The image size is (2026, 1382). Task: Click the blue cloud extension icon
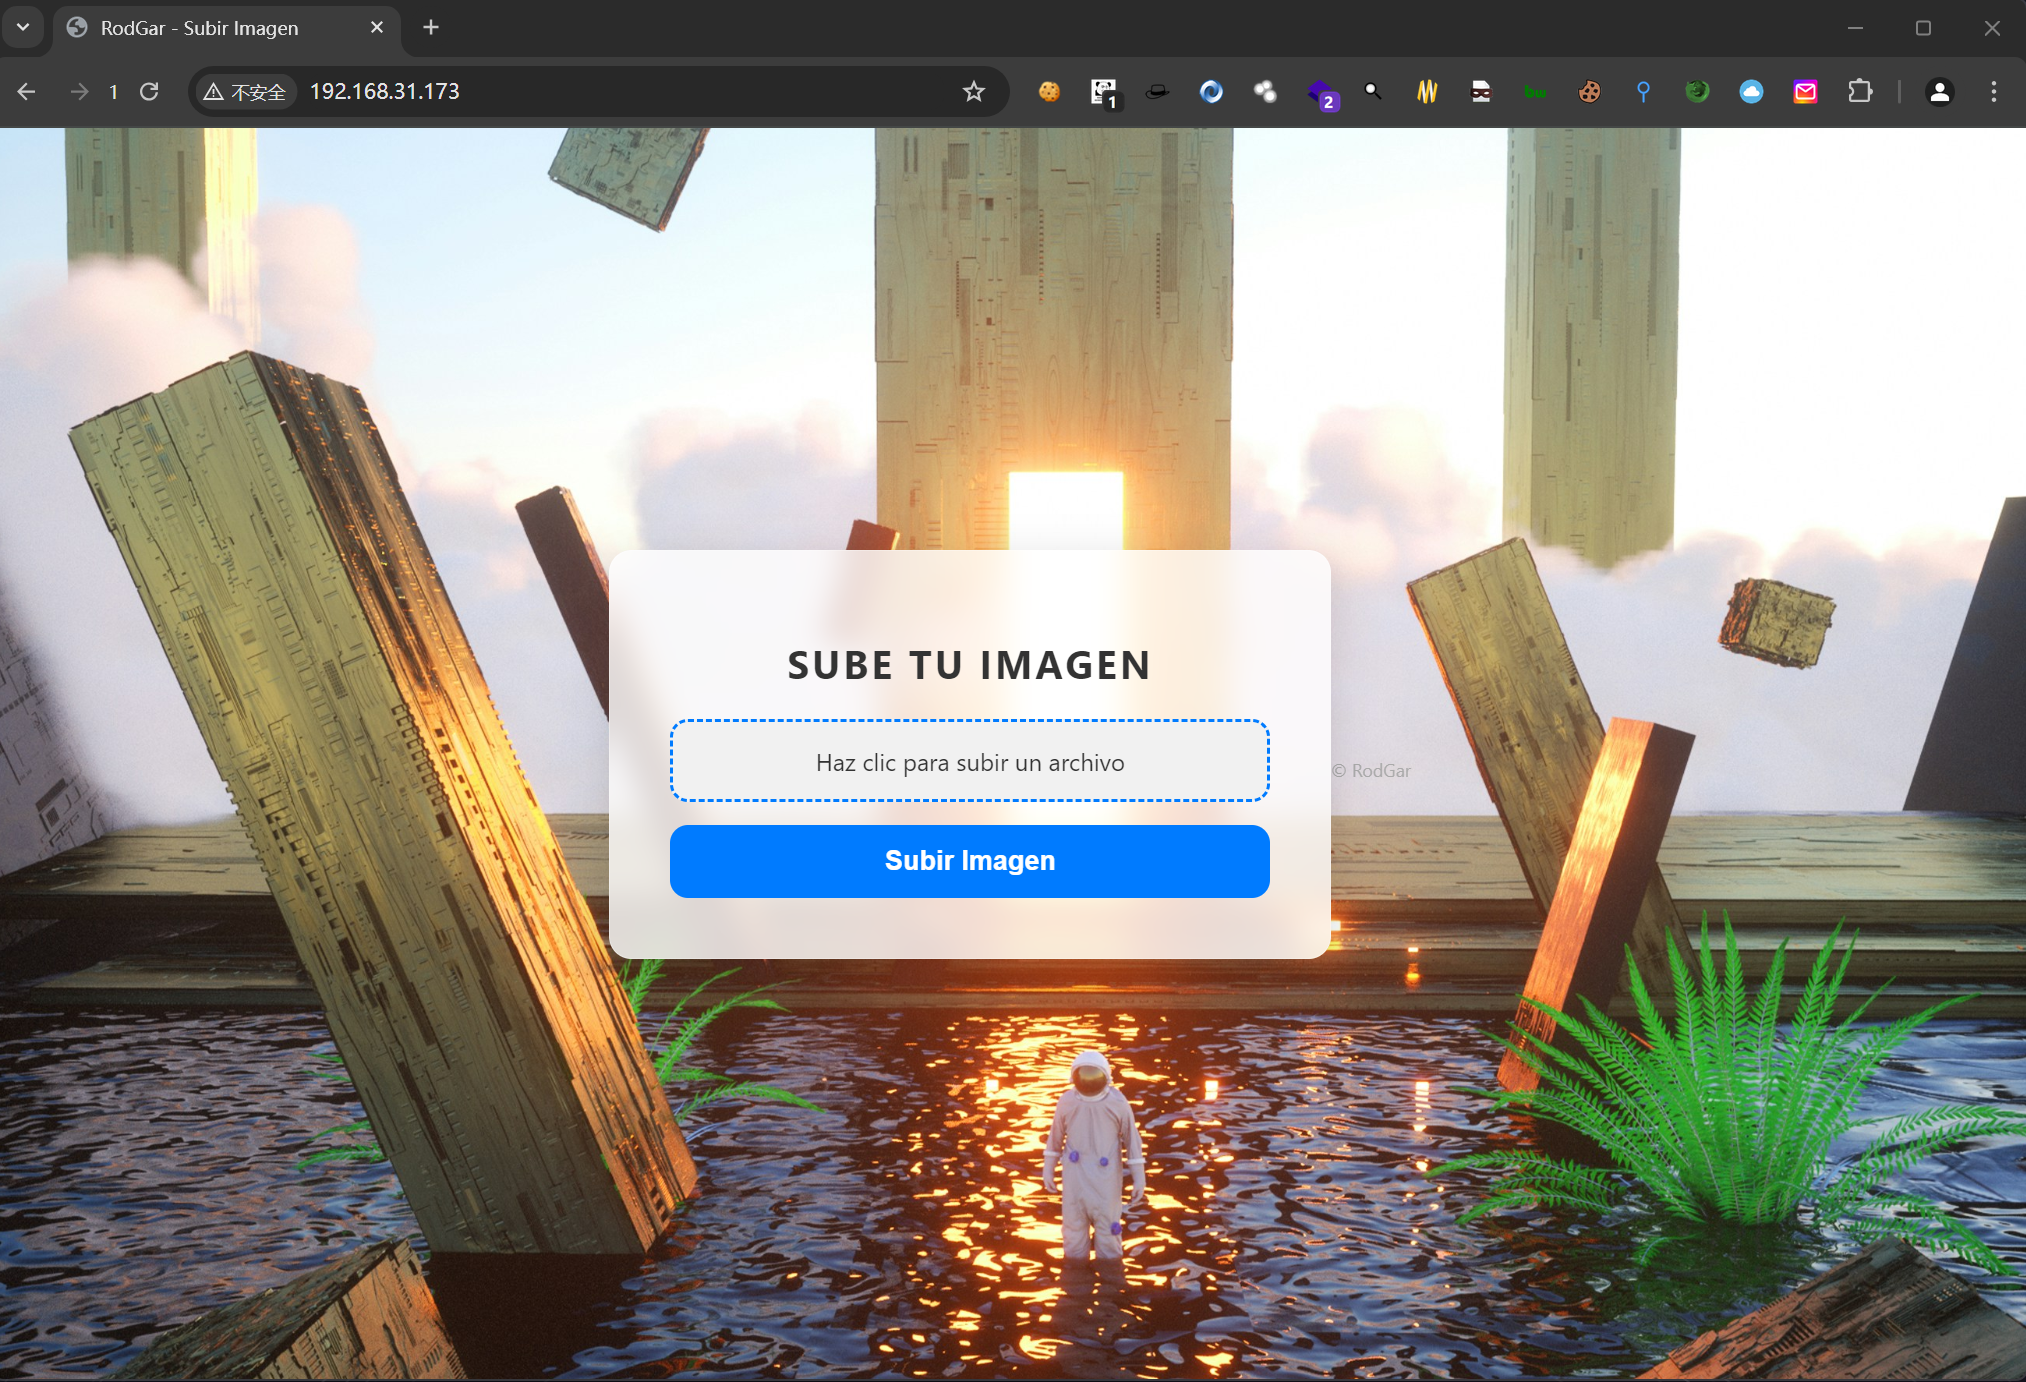[x=1751, y=92]
